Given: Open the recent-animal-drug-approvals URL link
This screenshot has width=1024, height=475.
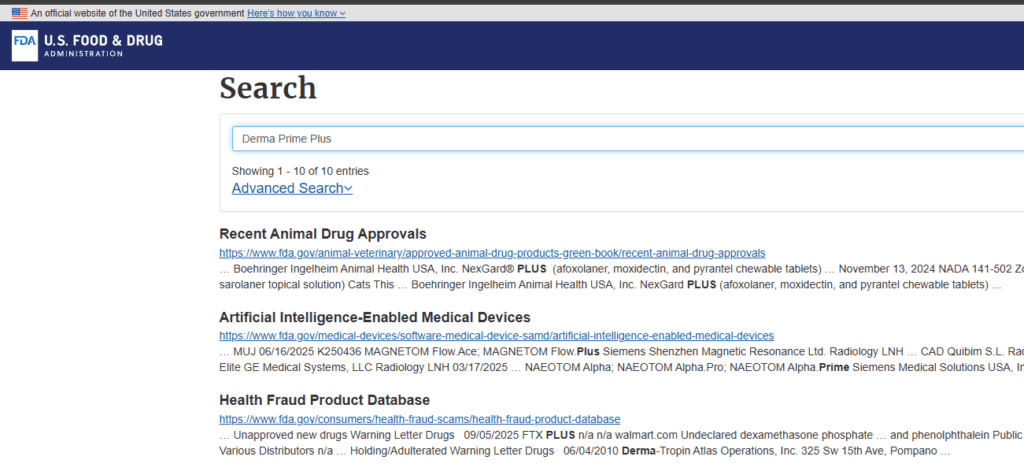Looking at the screenshot, I should 492,253.
